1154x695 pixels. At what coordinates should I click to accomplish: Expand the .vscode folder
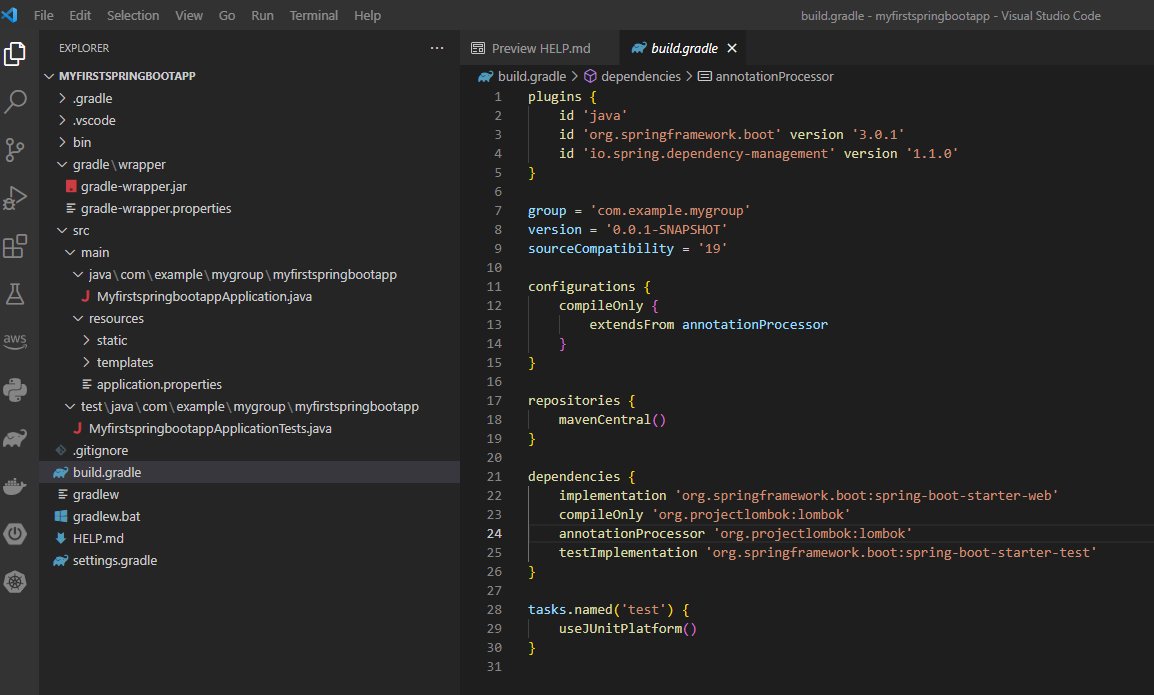tap(63, 120)
